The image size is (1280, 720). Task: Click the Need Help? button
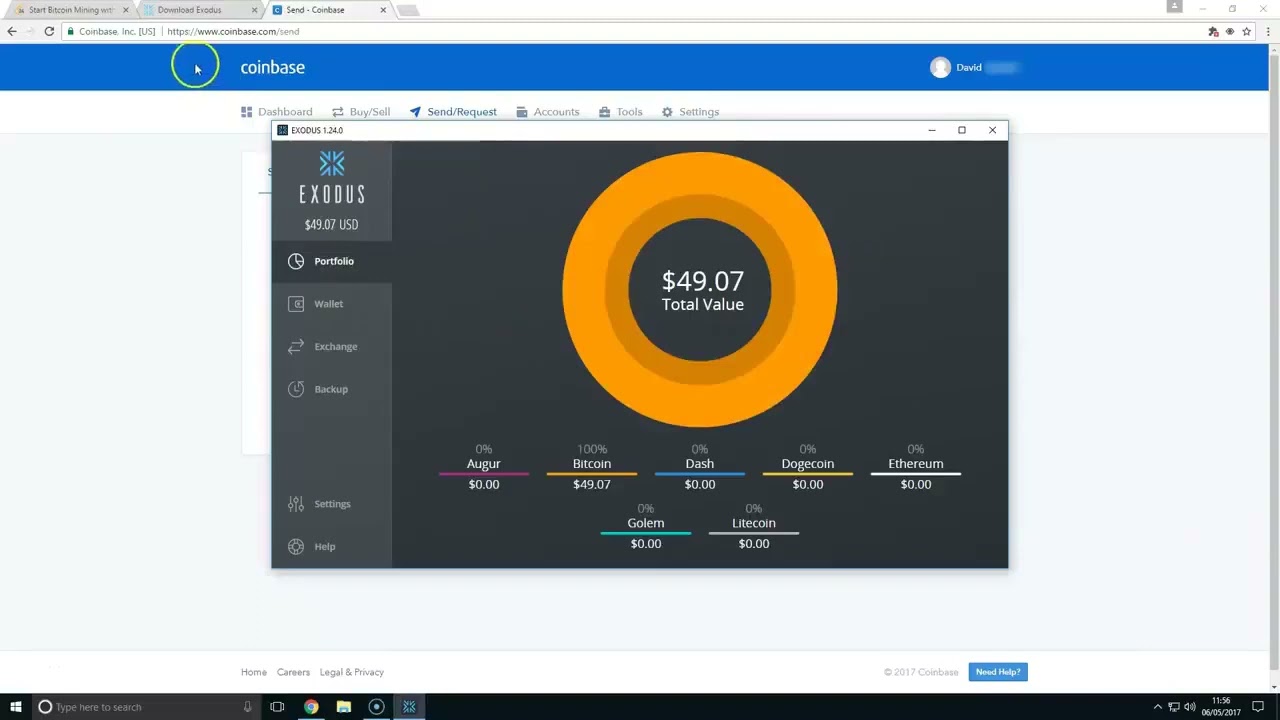pos(998,672)
